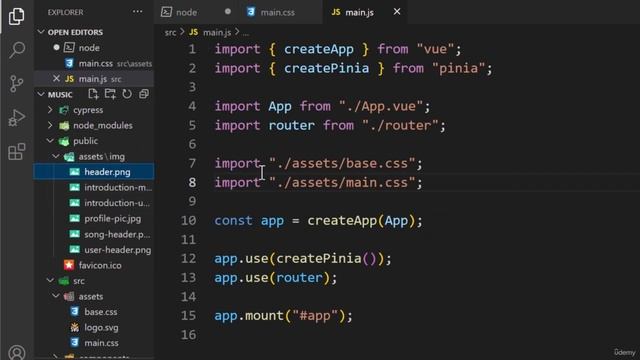This screenshot has width=640, height=360.
Task: Expand the cypress folder
Action: tap(50, 110)
